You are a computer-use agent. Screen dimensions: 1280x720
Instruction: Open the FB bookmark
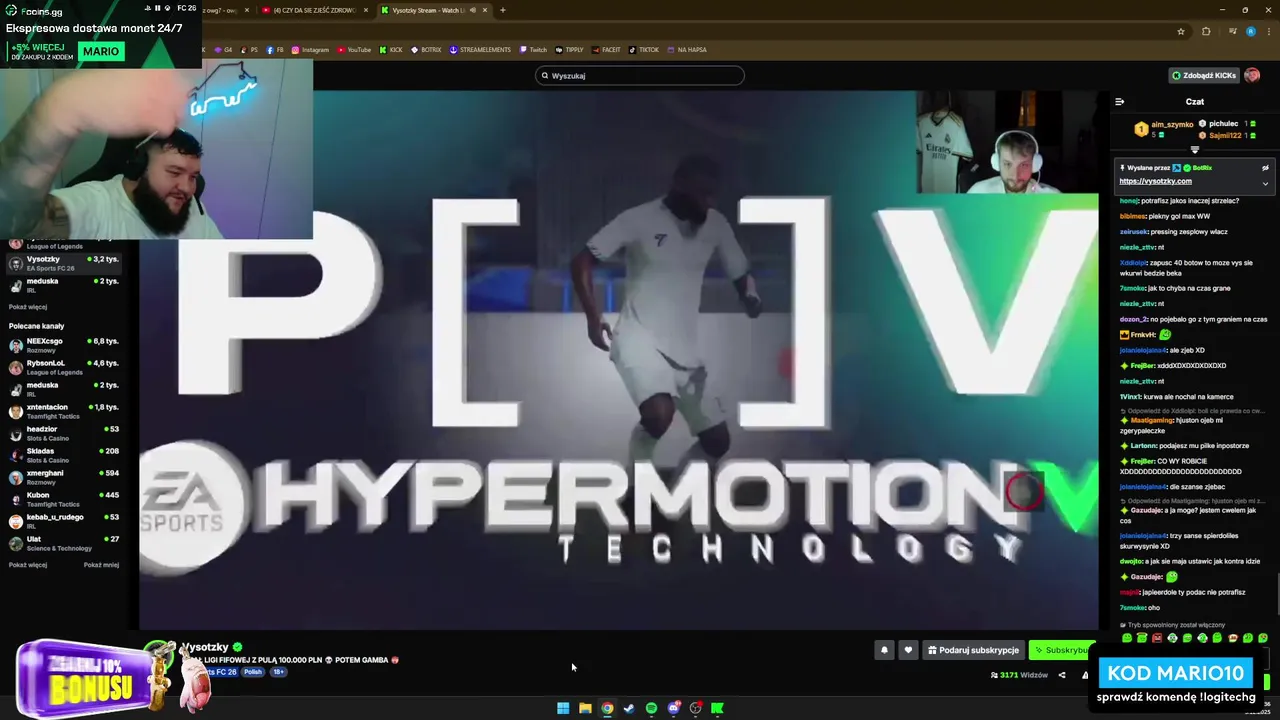pyautogui.click(x=275, y=49)
